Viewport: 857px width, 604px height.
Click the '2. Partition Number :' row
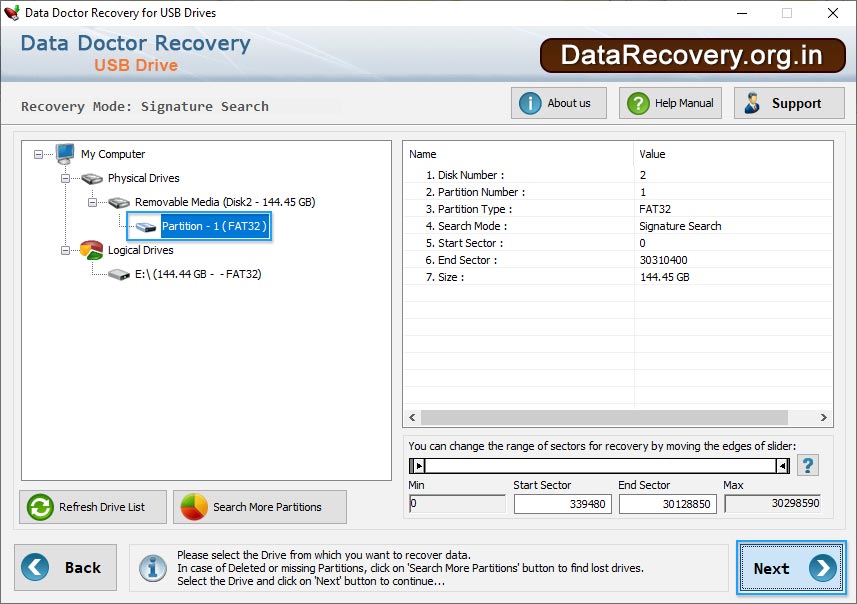(x=618, y=192)
